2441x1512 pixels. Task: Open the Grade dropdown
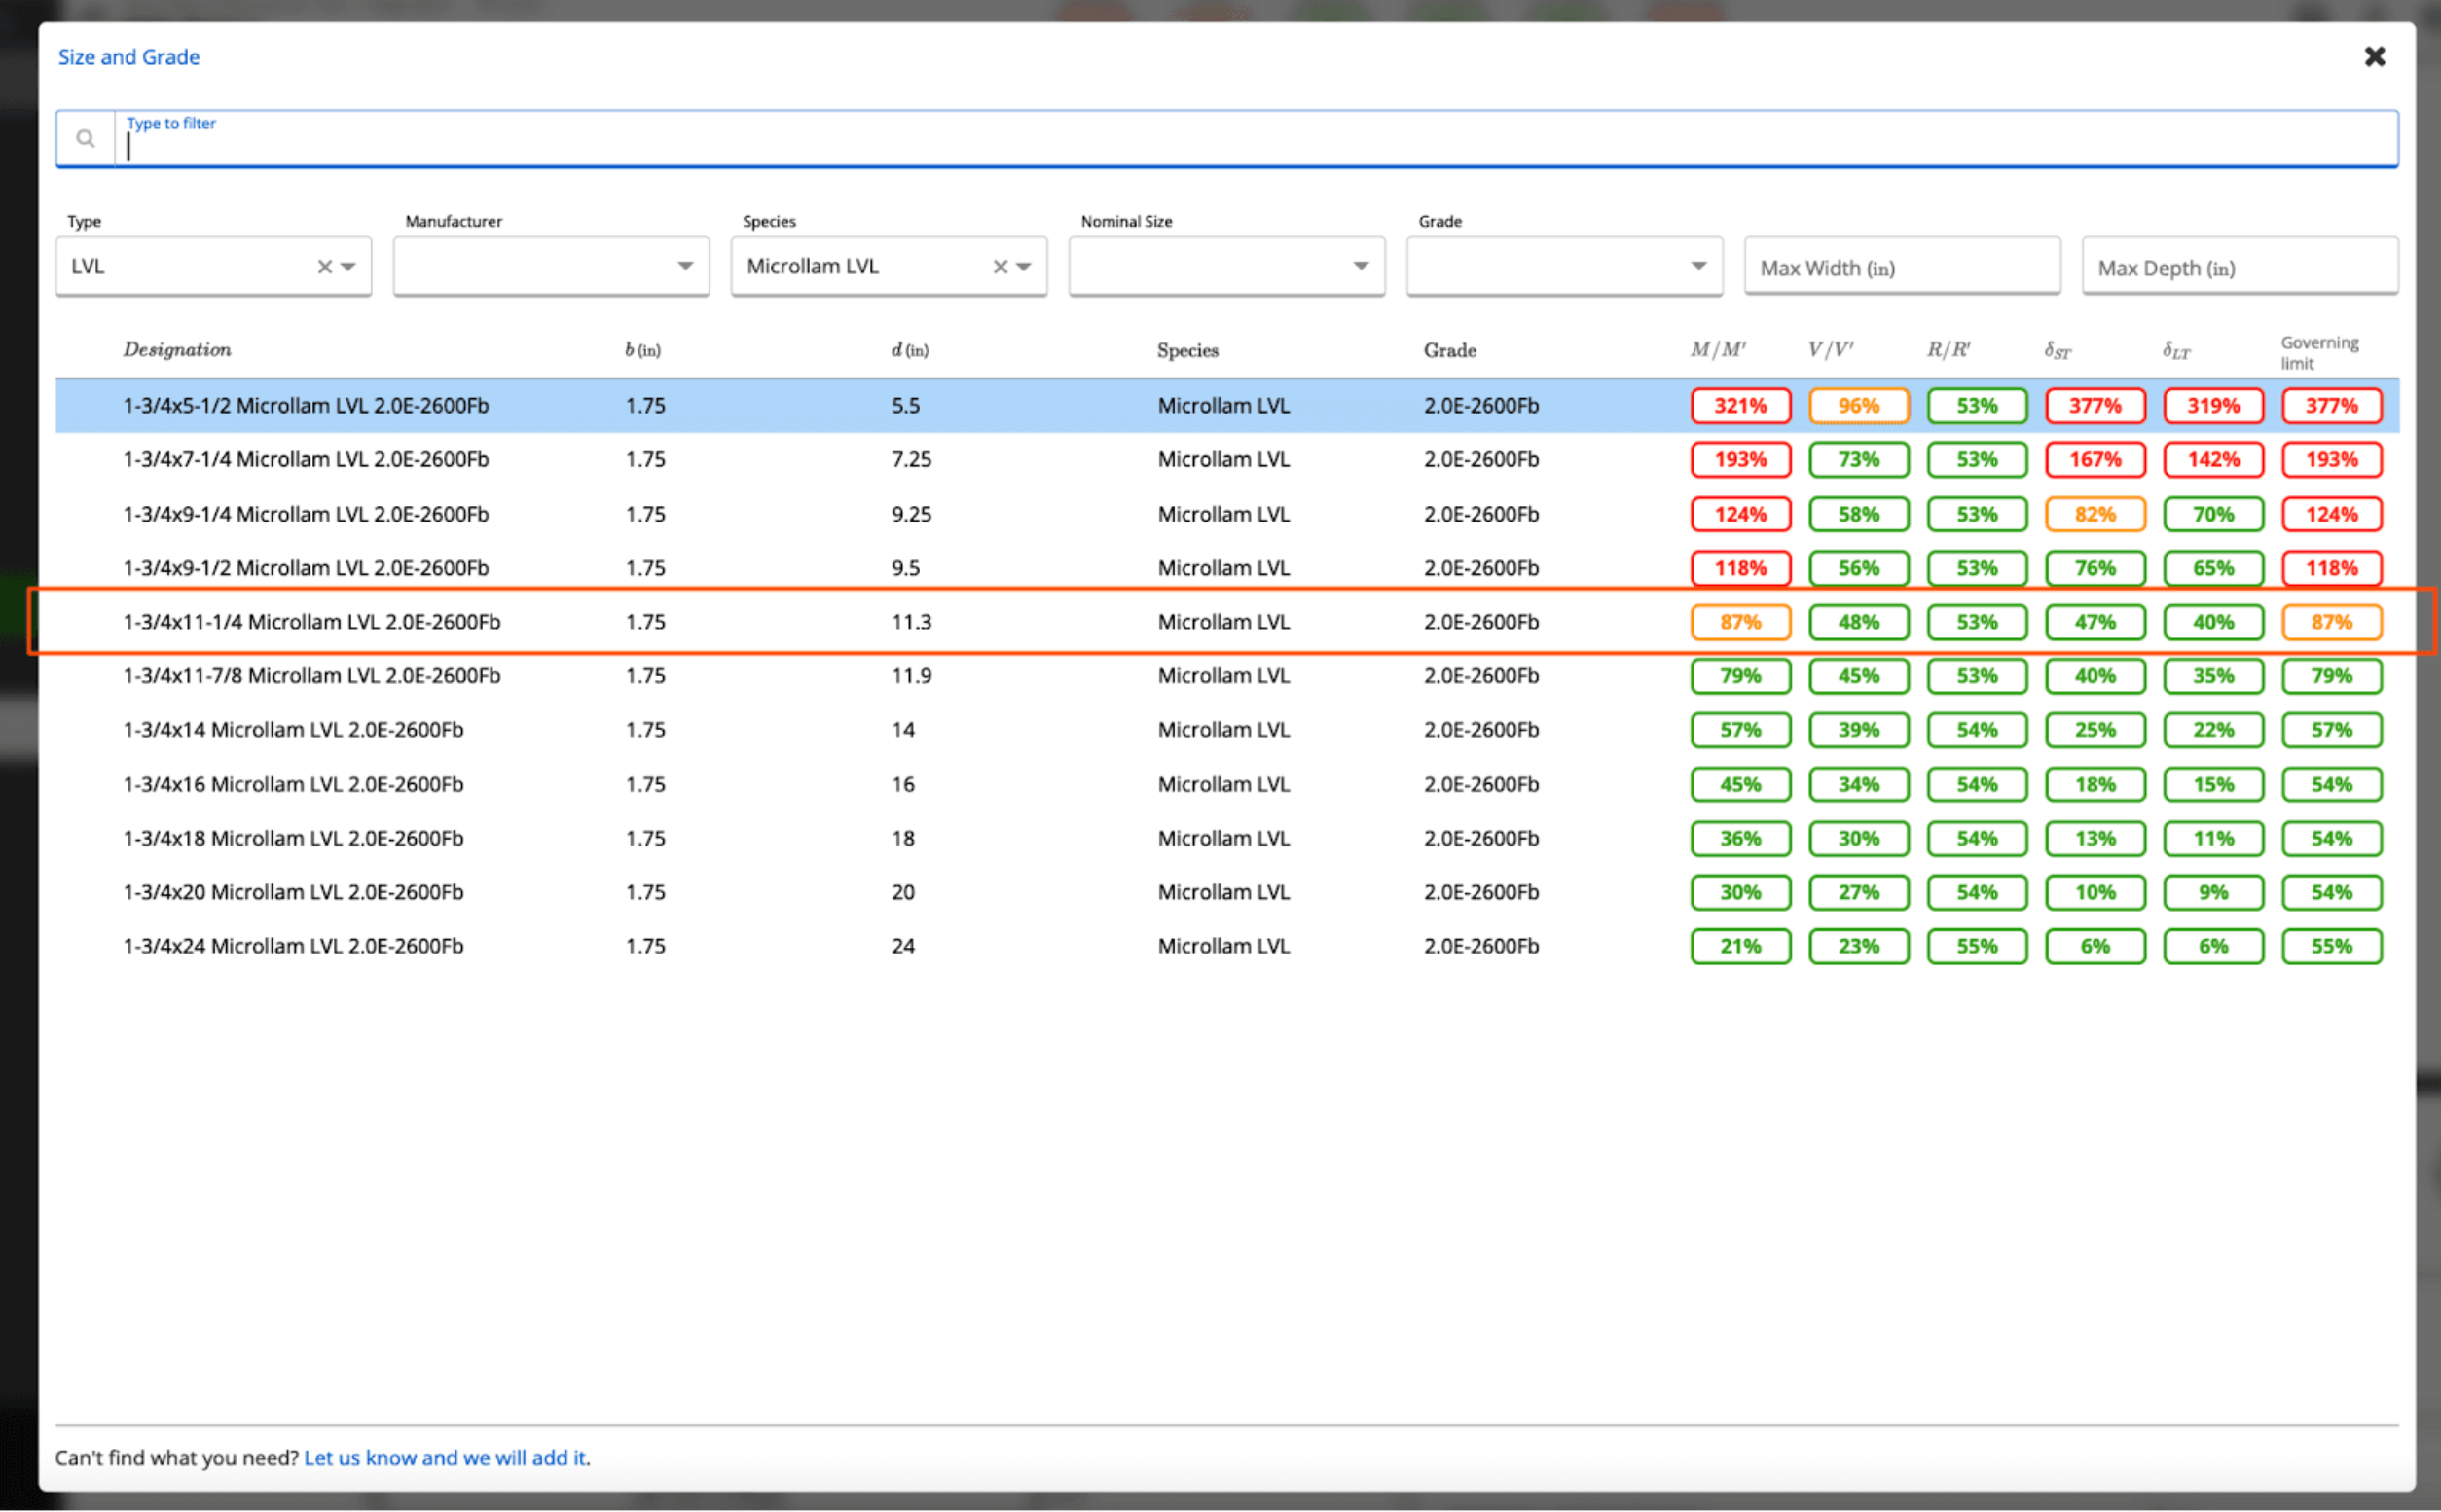1564,266
